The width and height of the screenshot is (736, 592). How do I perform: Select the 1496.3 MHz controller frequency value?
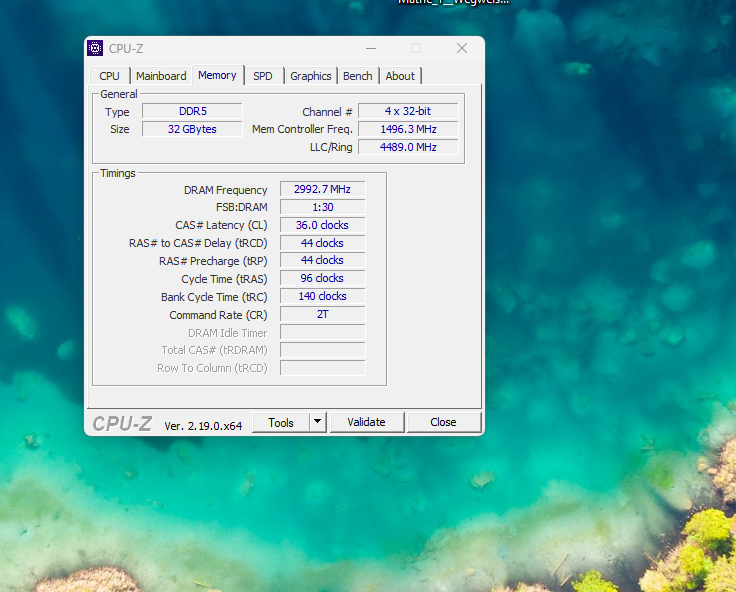pos(408,129)
